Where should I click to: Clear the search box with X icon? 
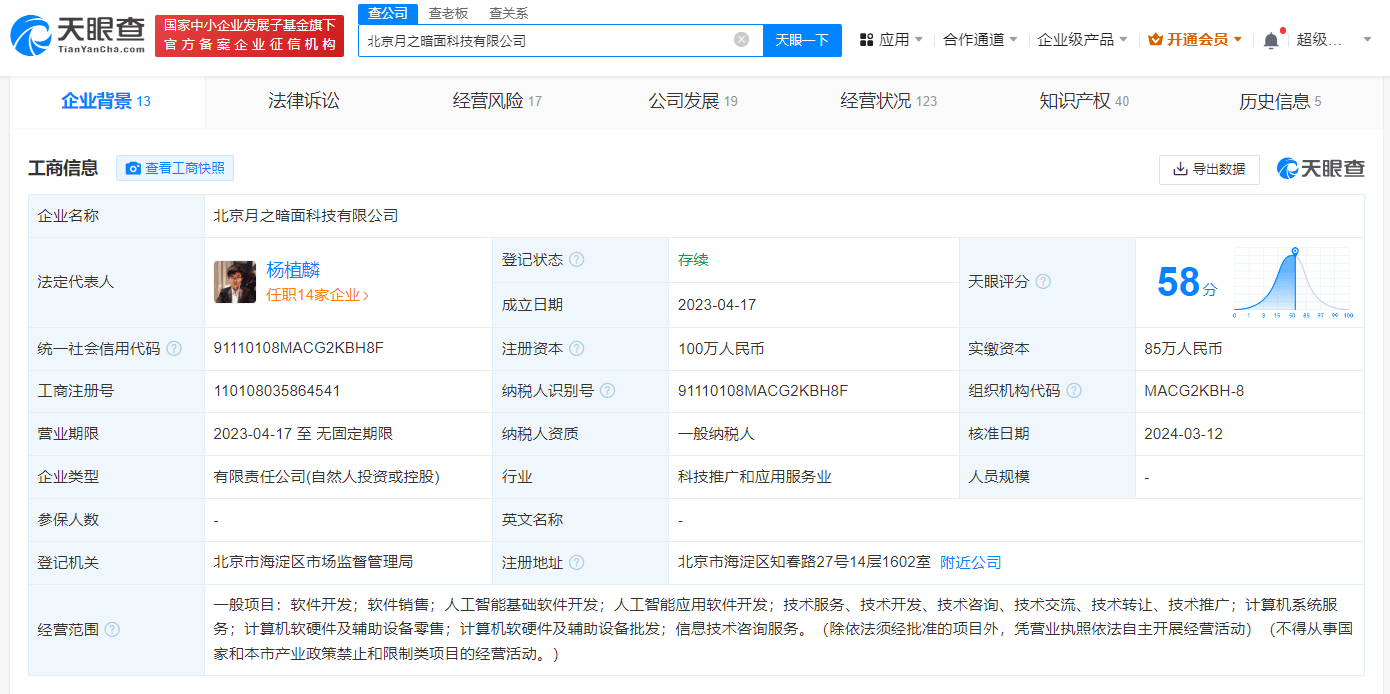pos(741,40)
